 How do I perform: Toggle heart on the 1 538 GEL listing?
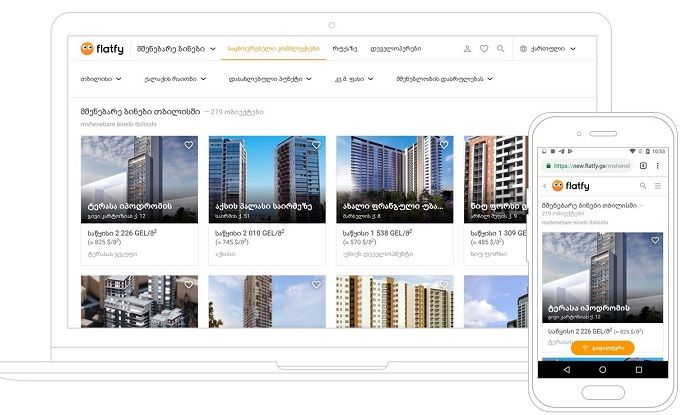[x=443, y=145]
